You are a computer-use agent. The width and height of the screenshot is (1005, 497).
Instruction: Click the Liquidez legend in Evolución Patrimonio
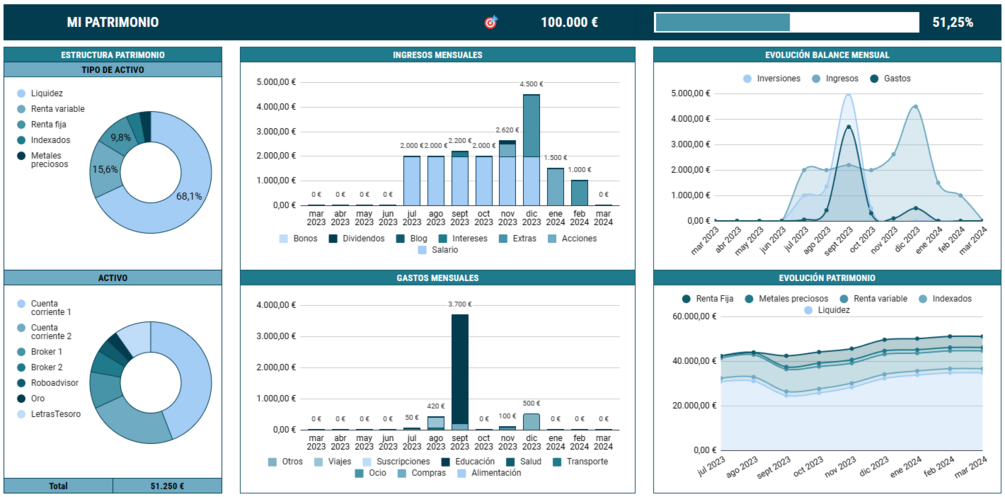point(827,310)
